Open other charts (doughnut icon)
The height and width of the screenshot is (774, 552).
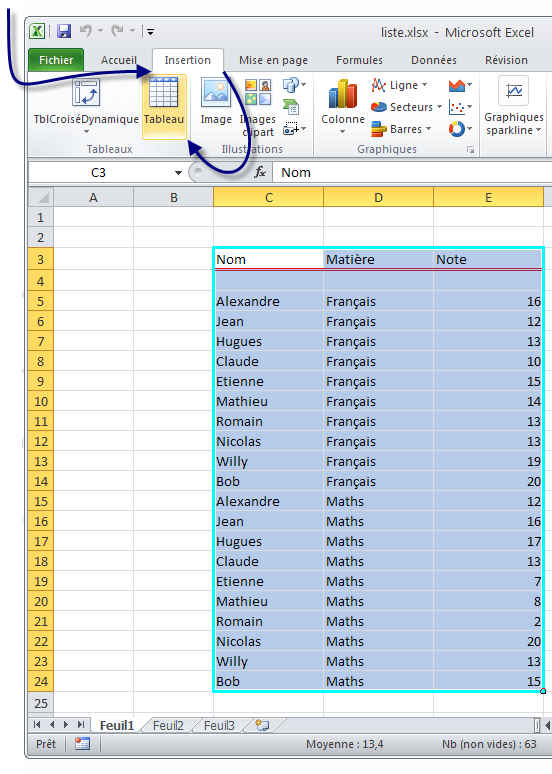click(460, 129)
